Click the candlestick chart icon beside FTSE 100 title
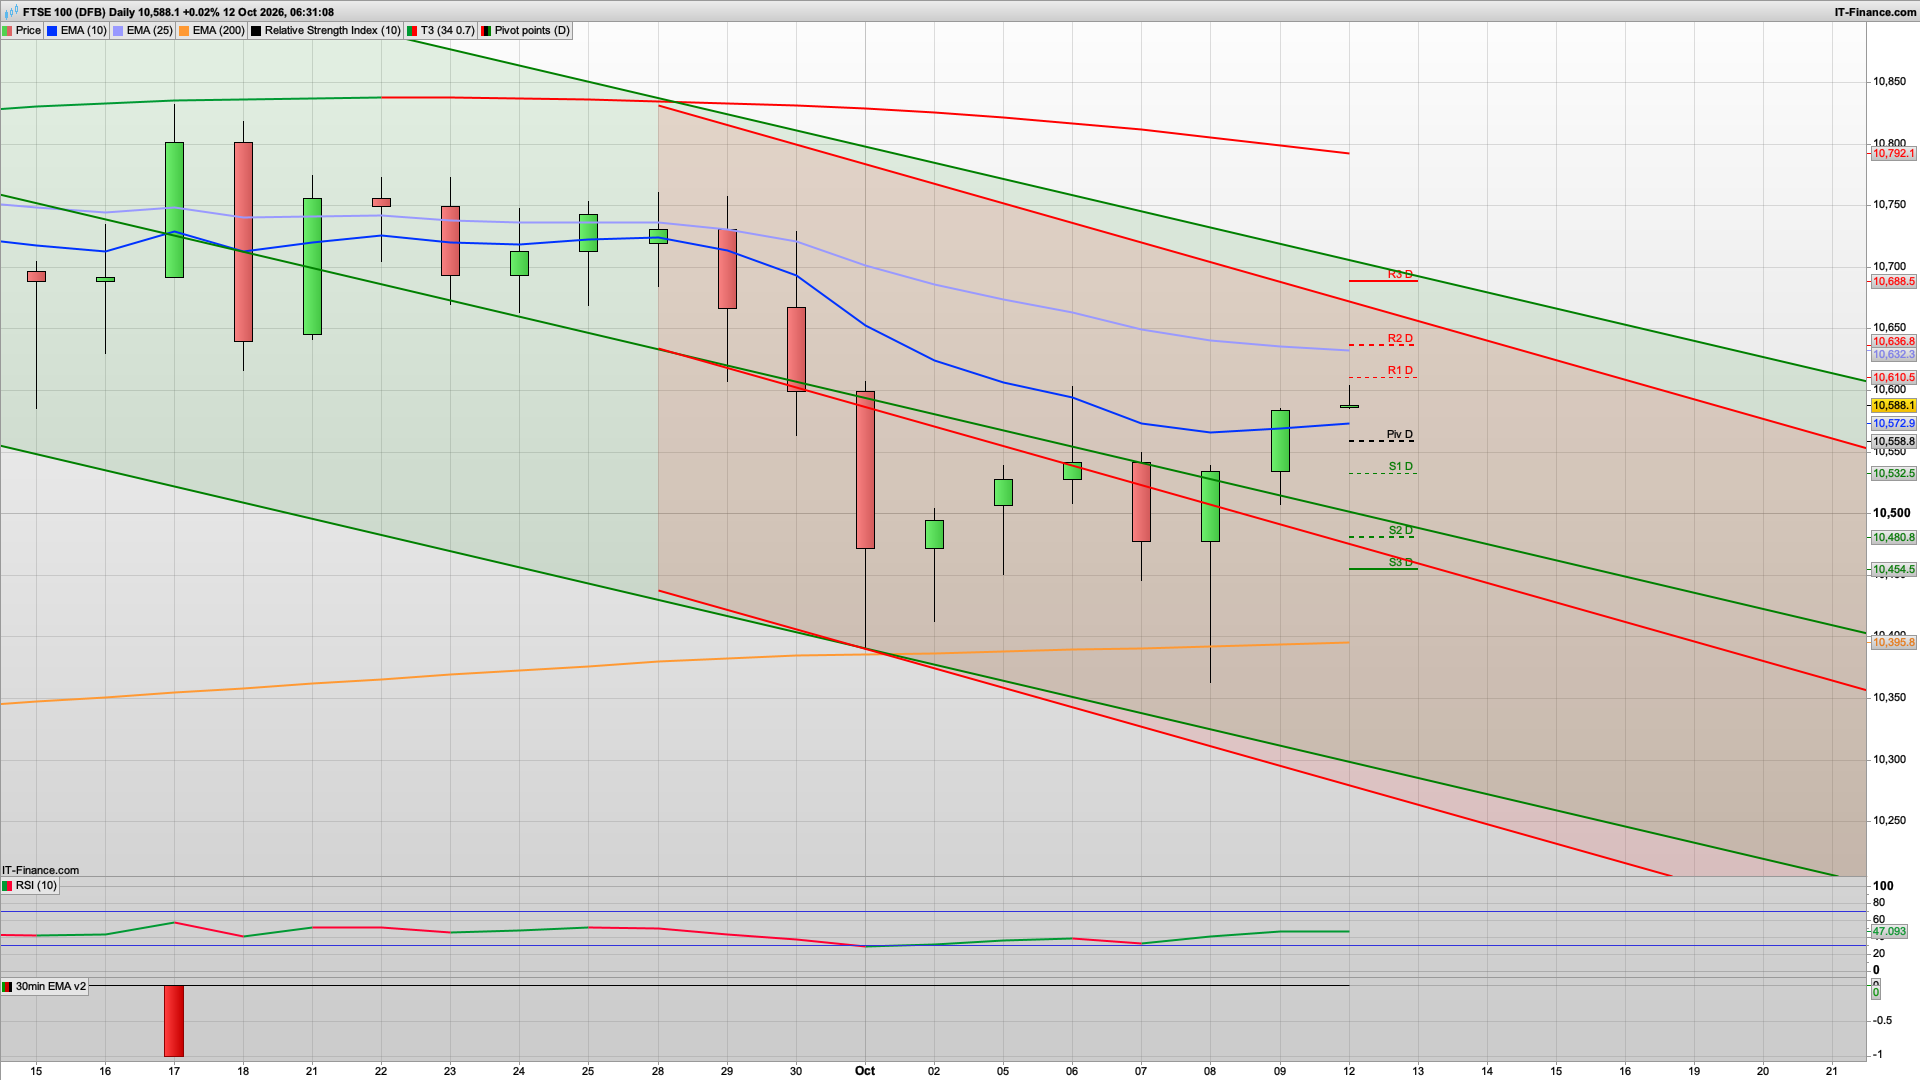1920x1080 pixels. coord(11,12)
